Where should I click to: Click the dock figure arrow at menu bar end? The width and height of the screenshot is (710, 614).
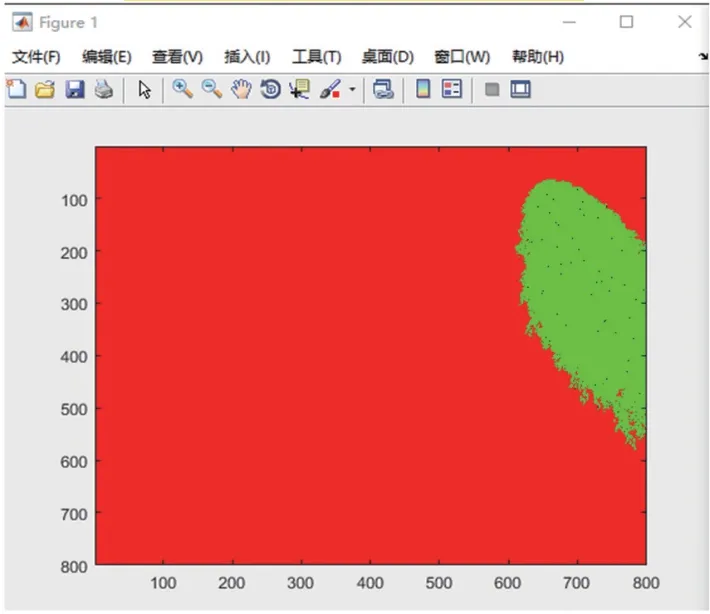click(703, 57)
